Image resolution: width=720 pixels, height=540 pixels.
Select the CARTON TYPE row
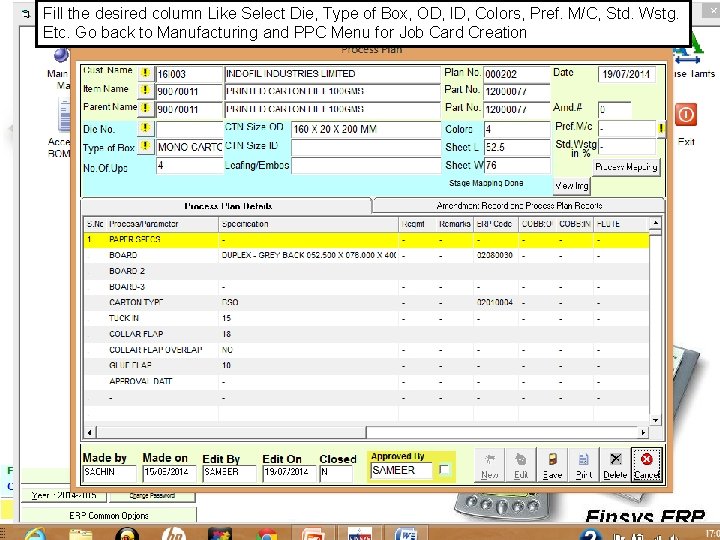(x=366, y=303)
